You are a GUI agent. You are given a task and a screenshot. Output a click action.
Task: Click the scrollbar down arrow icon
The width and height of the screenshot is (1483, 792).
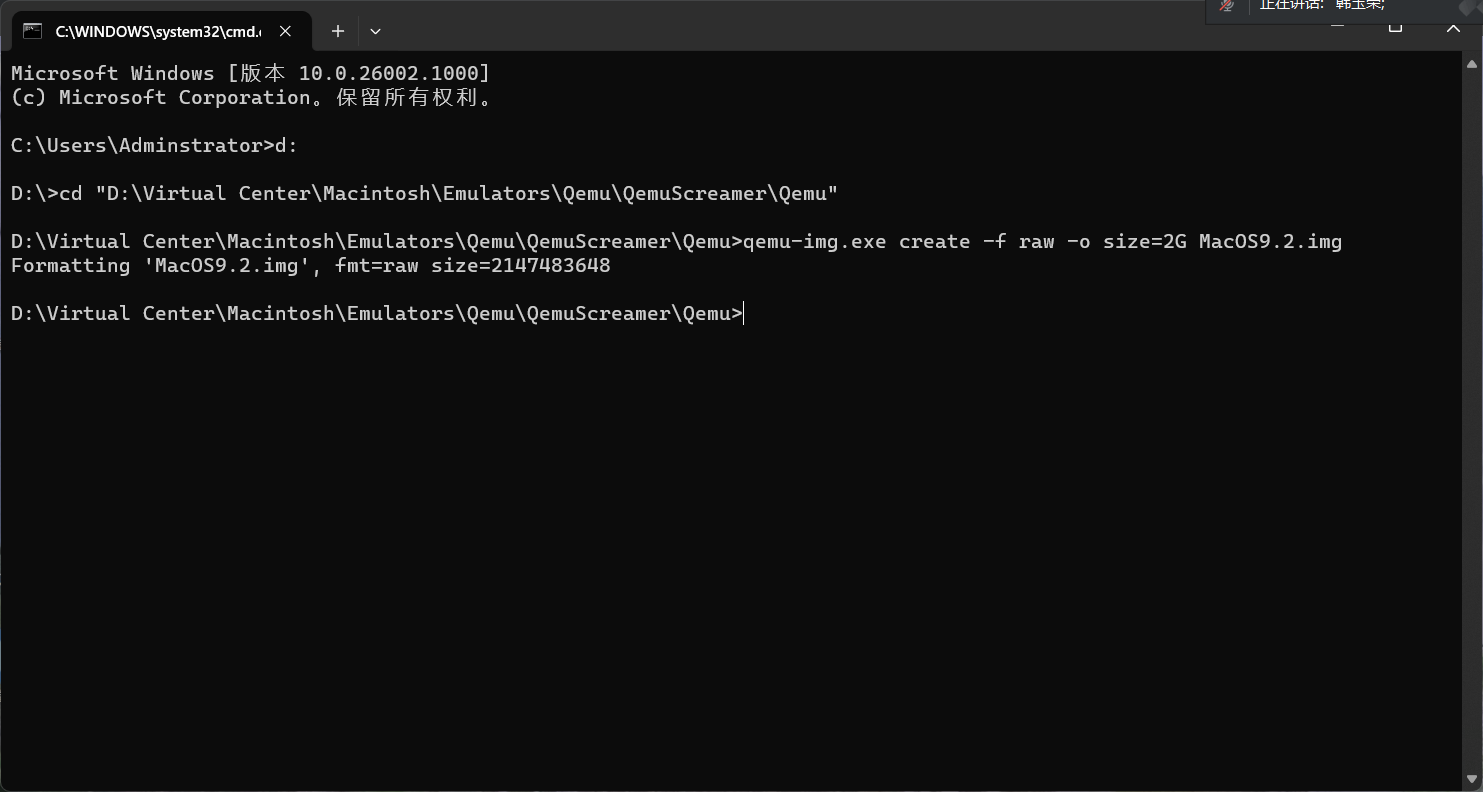pos(1472,779)
